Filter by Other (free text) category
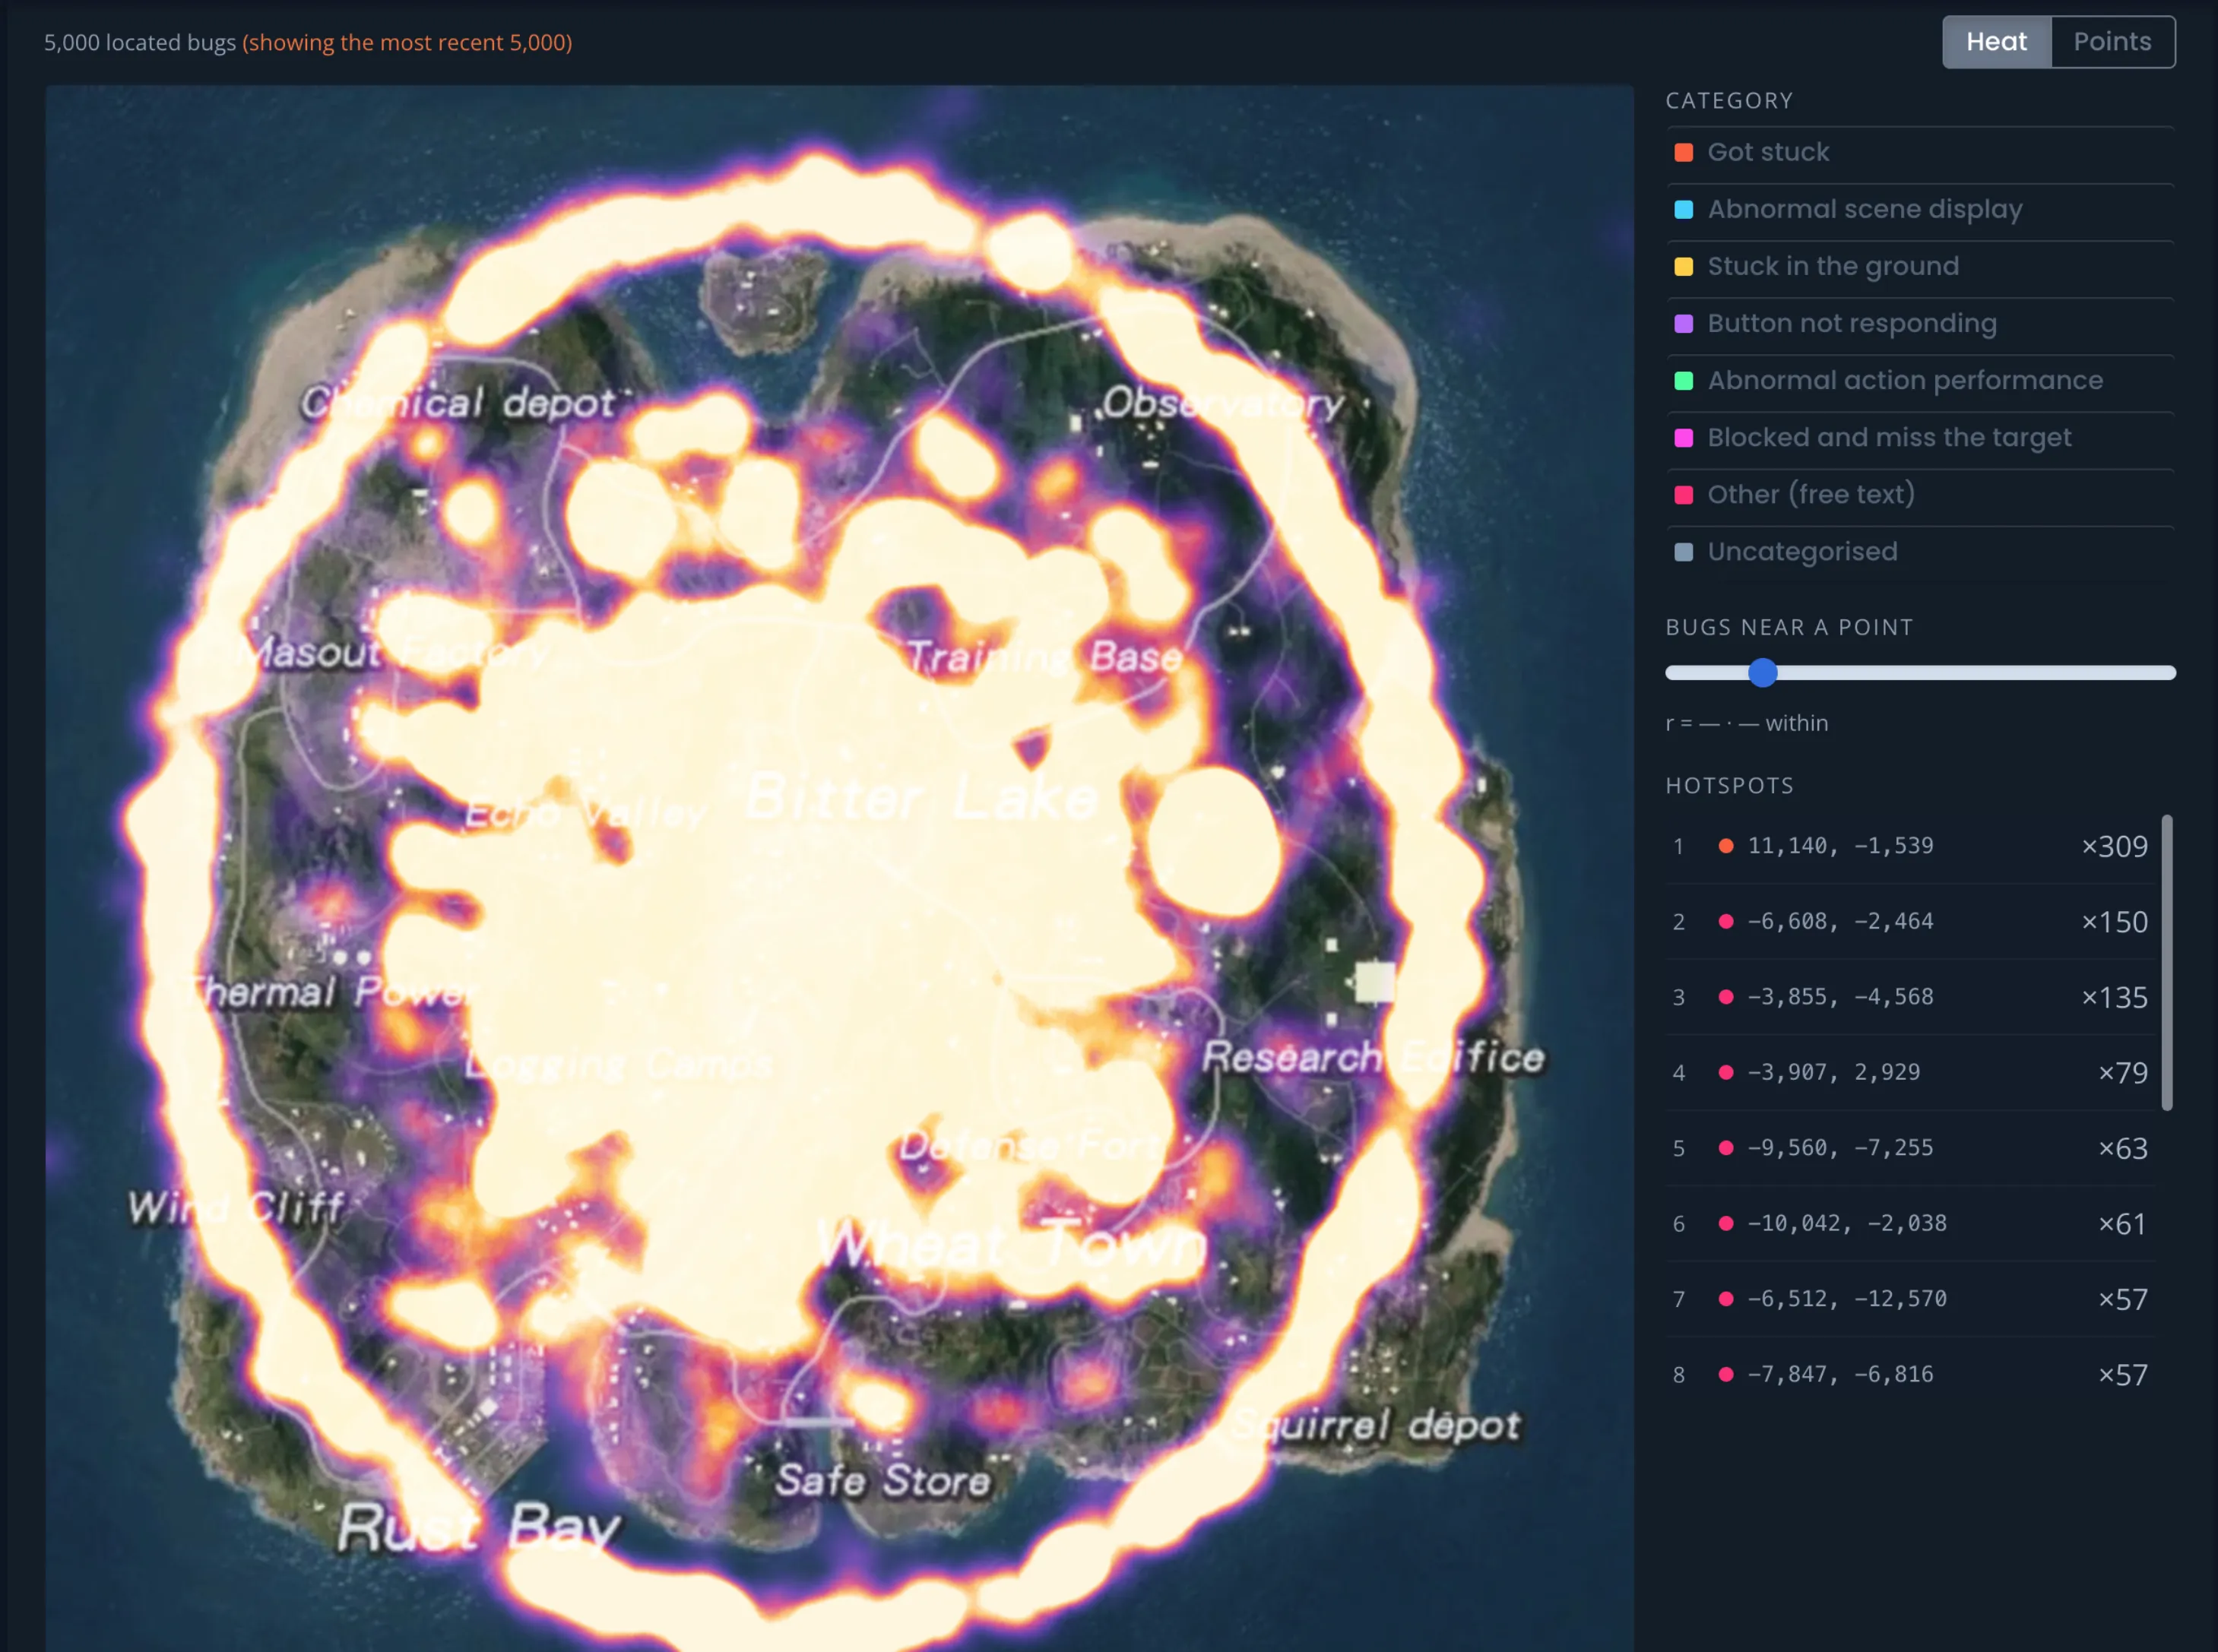This screenshot has height=1652, width=2218. pos(1919,495)
